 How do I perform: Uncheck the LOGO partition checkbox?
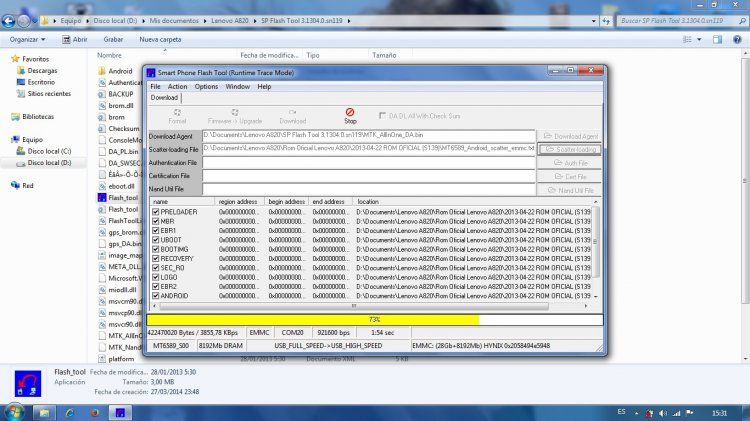(155, 277)
